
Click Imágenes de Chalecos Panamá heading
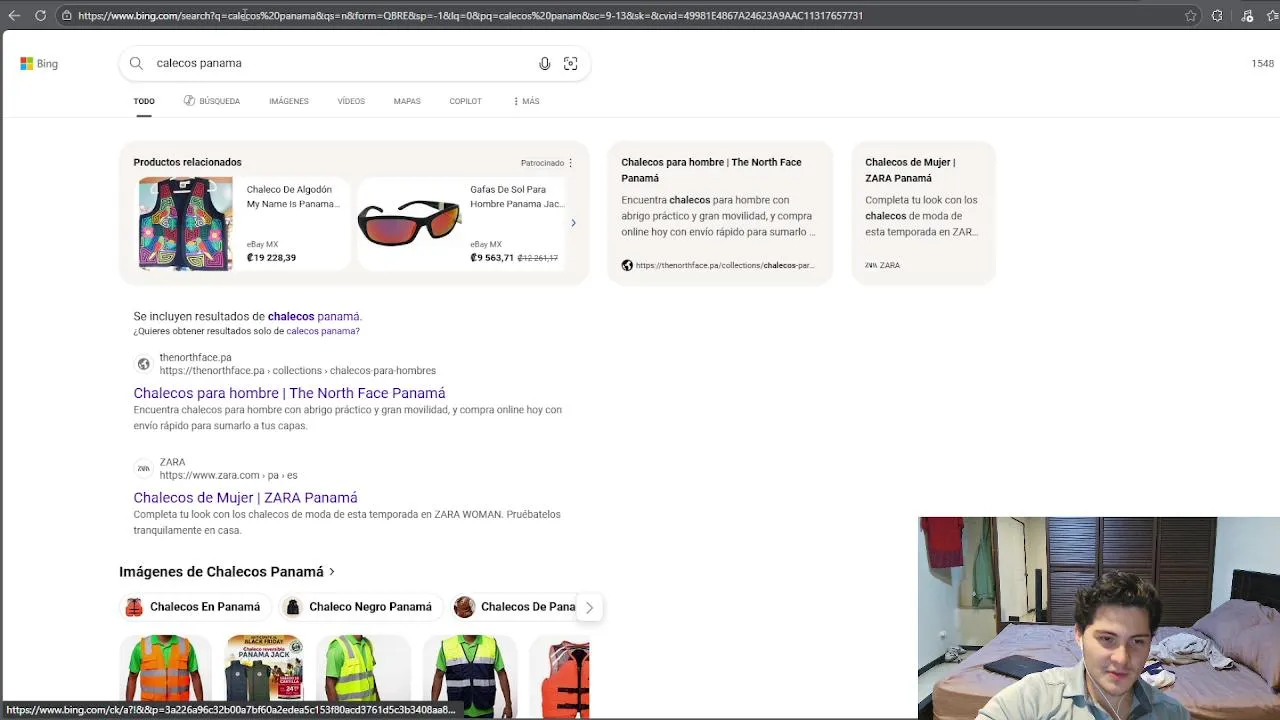[x=221, y=572]
